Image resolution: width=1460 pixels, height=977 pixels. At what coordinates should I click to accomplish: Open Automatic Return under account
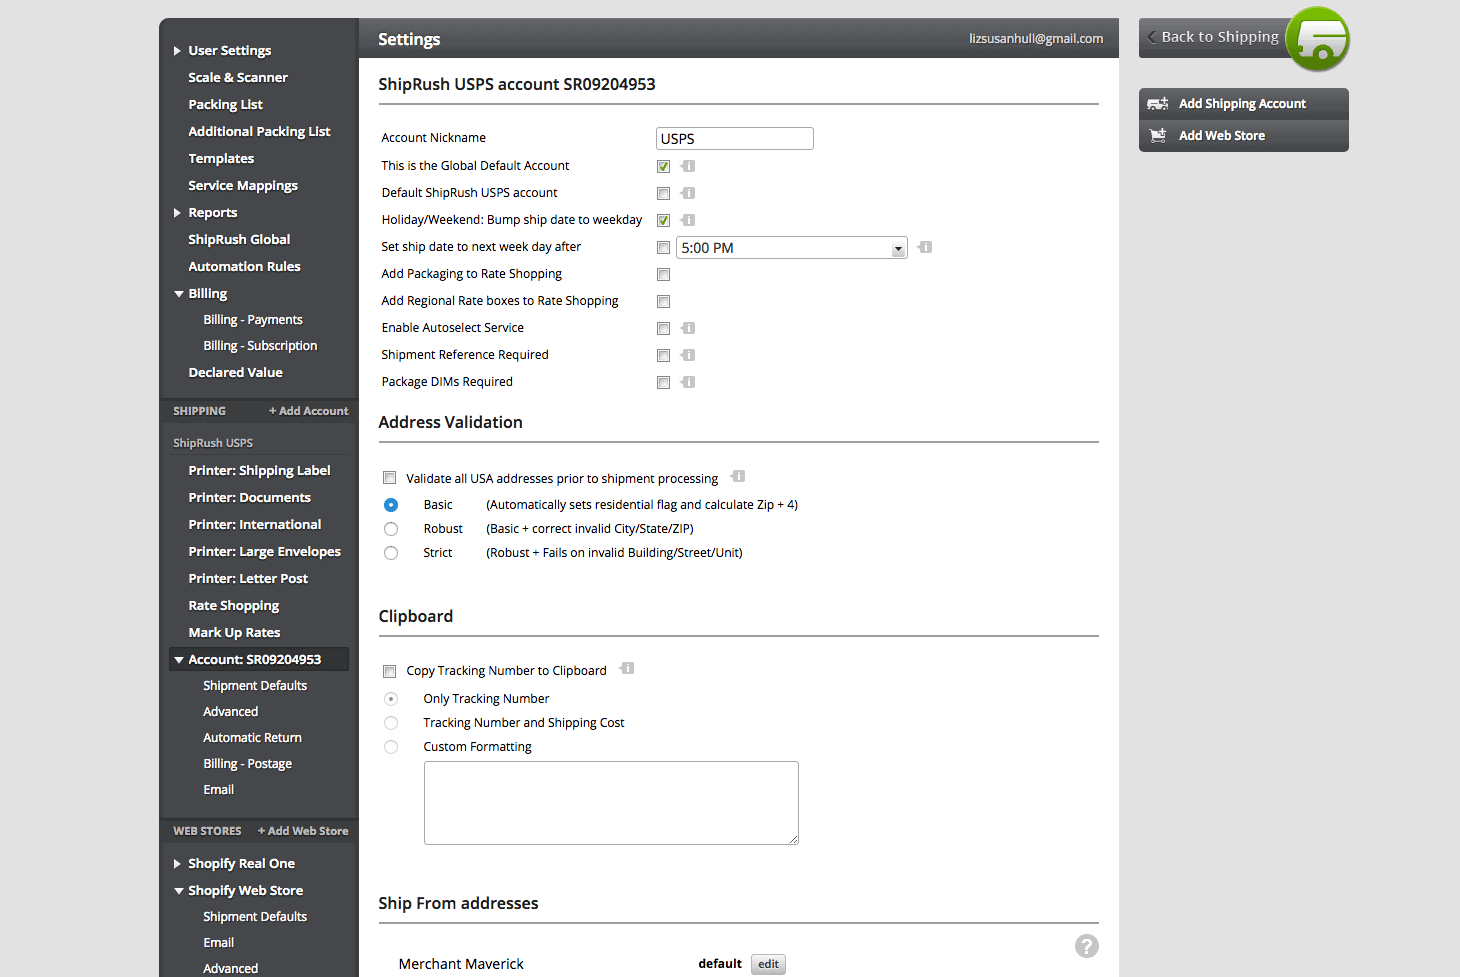(x=252, y=738)
